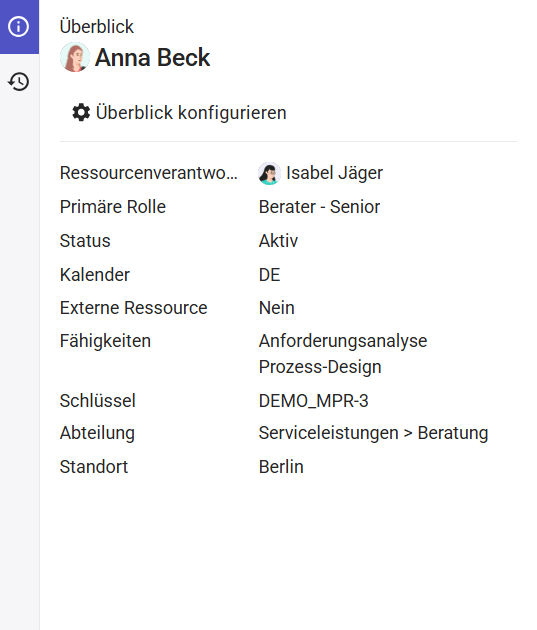Click the Fähigkeiten field label
The width and height of the screenshot is (537, 630).
105,341
